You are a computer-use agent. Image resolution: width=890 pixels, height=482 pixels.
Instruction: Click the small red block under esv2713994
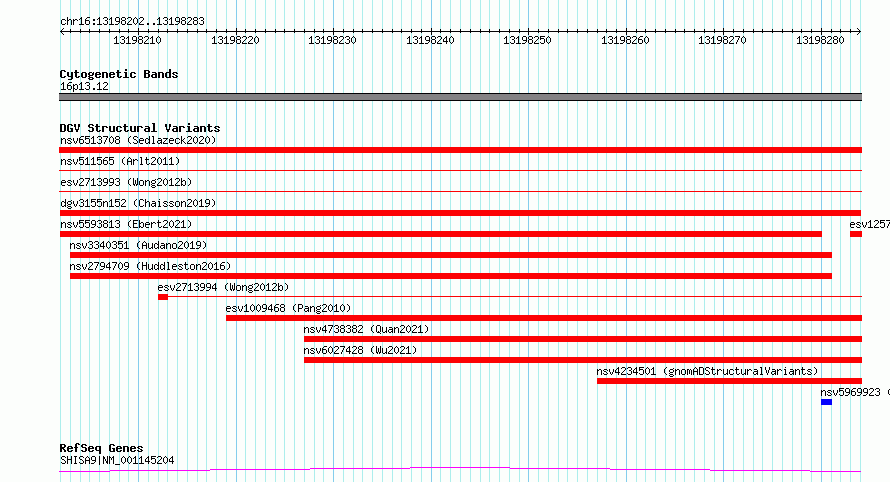pos(163,297)
